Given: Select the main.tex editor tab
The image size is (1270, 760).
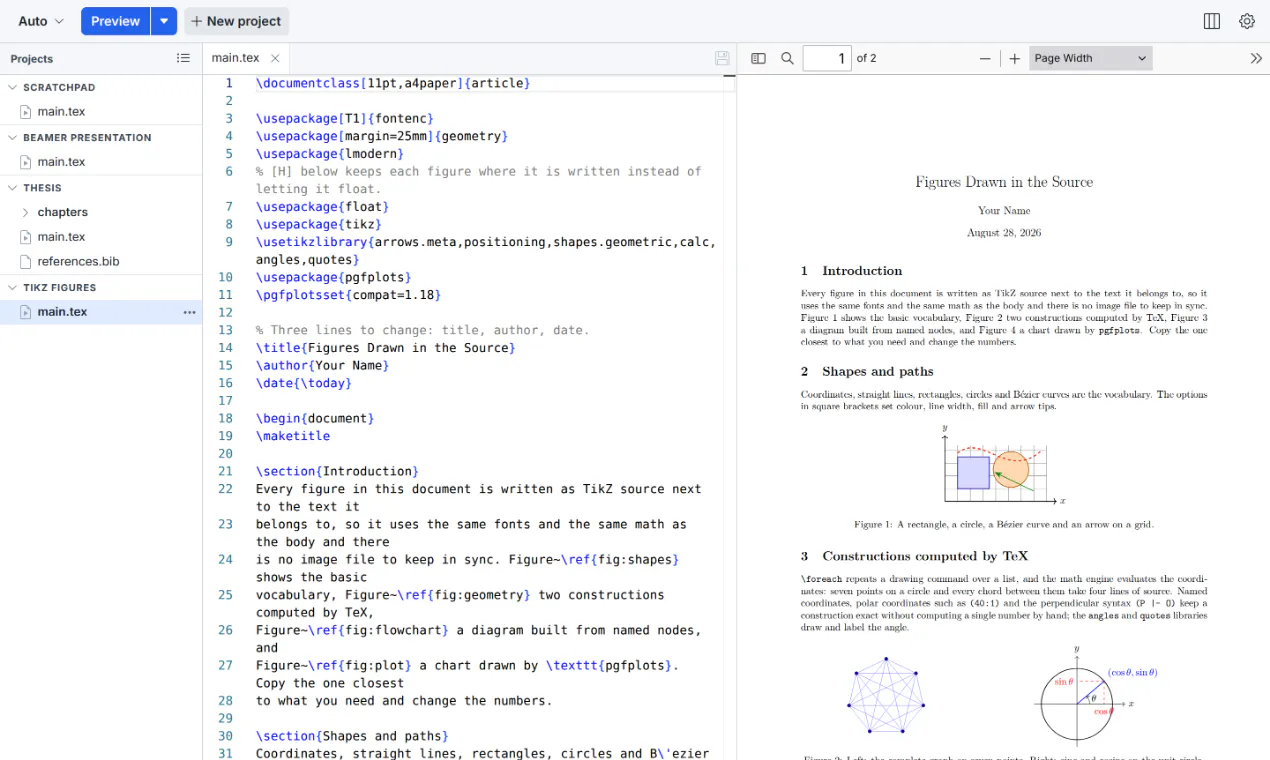Looking at the screenshot, I should [x=235, y=58].
